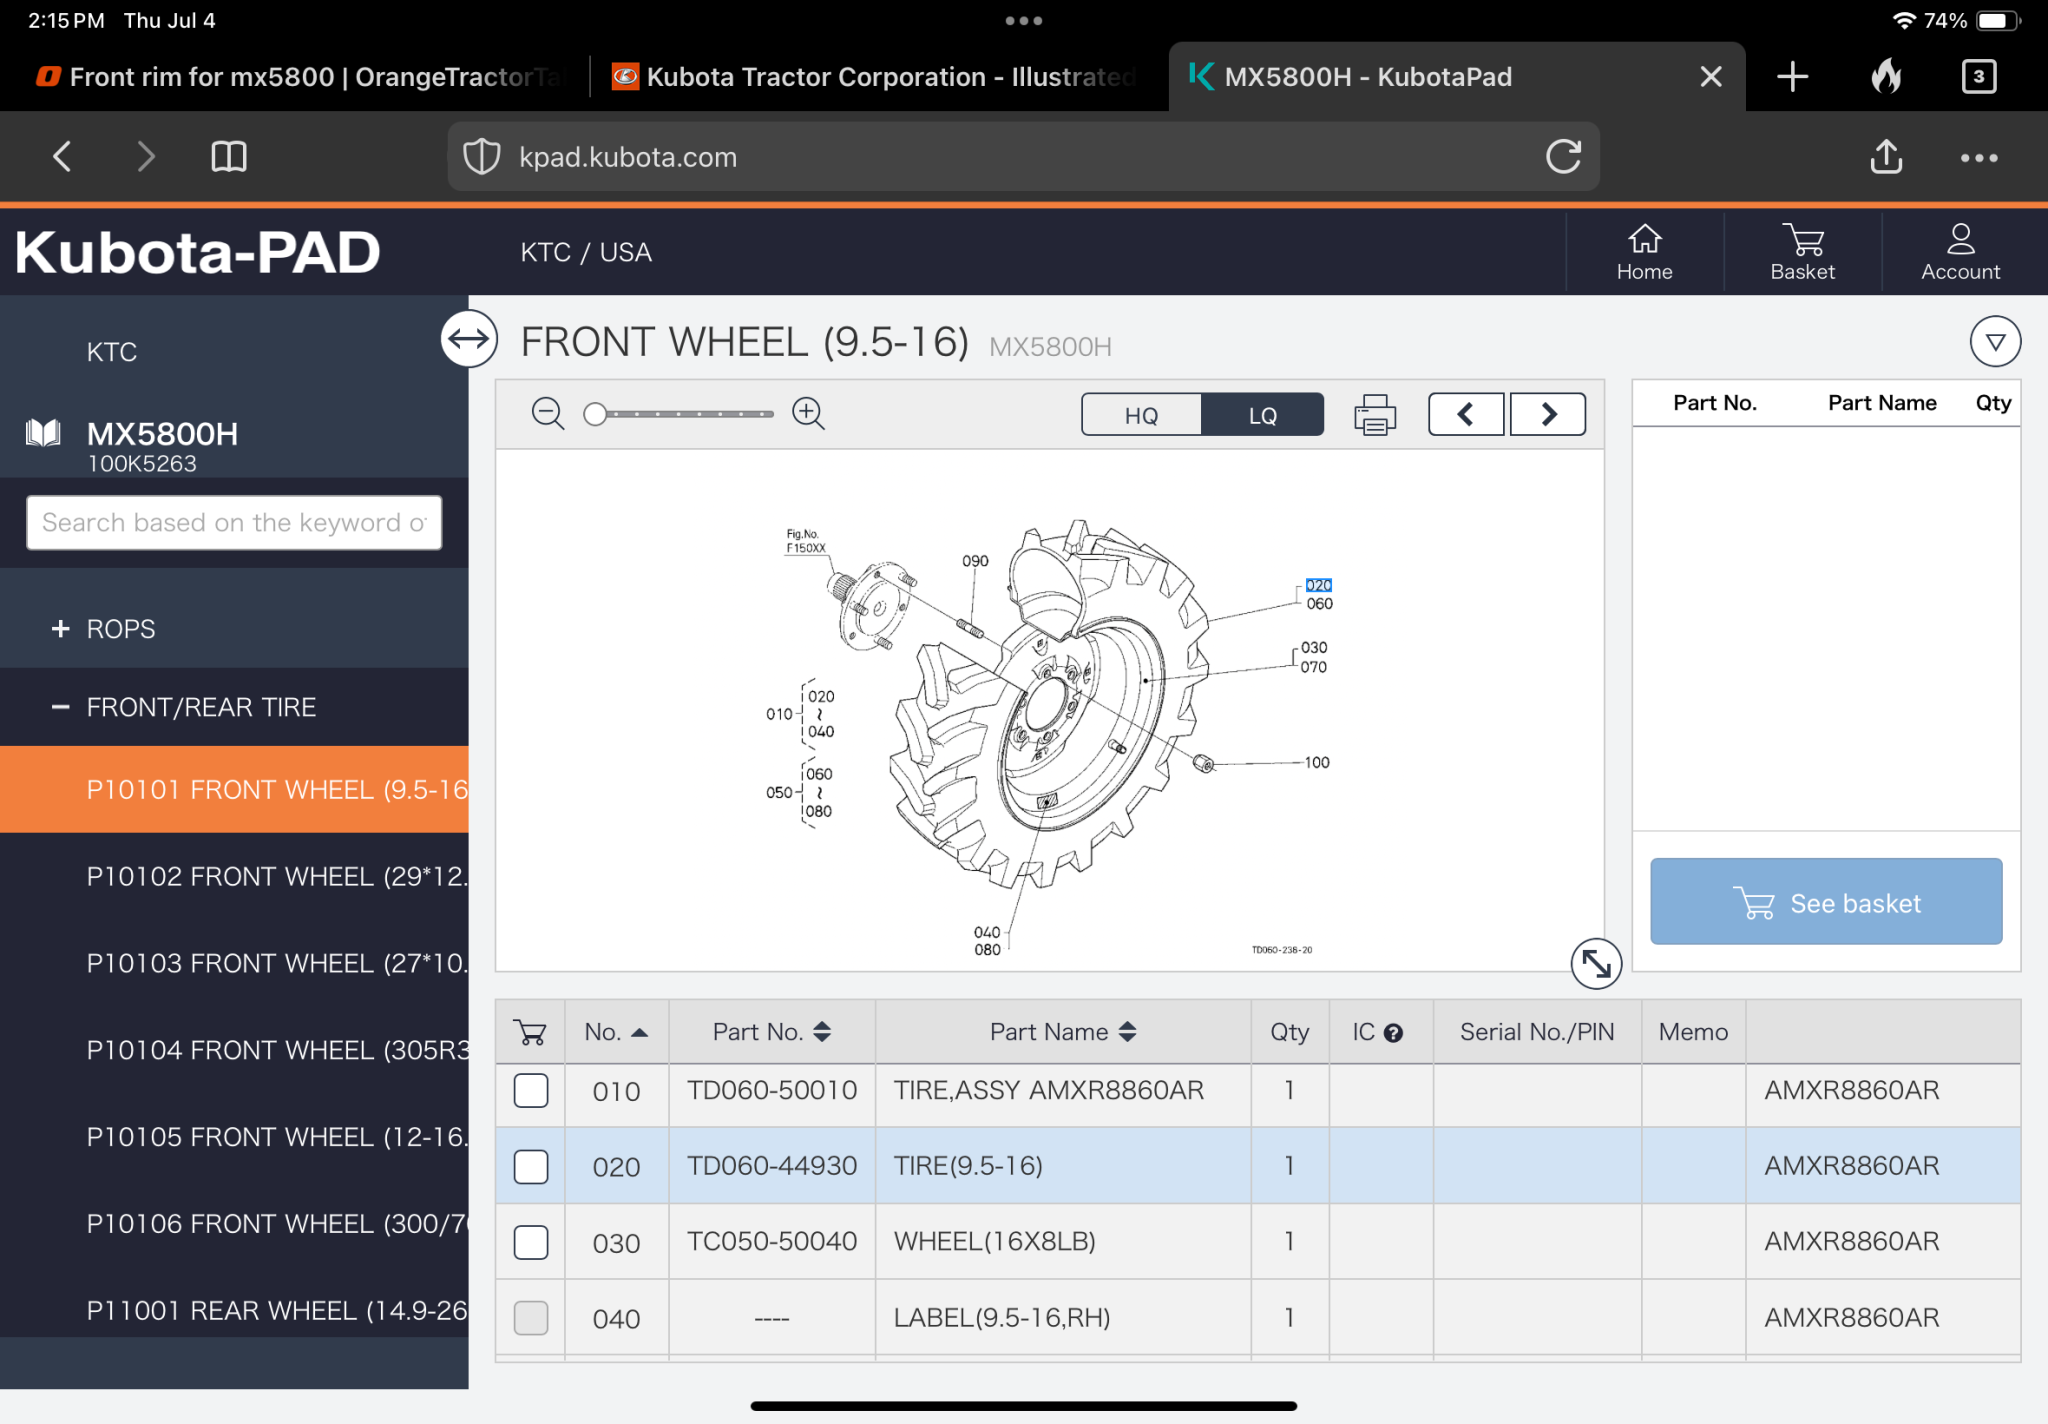
Task: Select P10102 FRONT WHEEL in the sidebar
Action: tap(275, 876)
